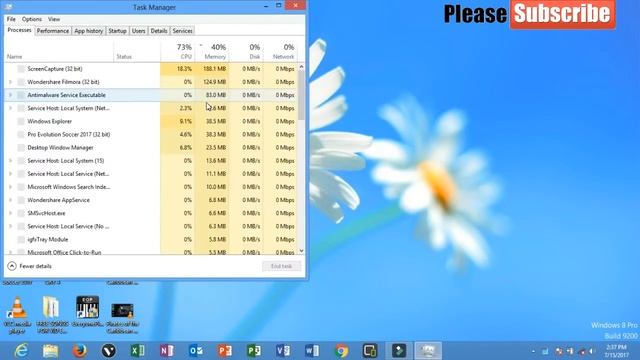Switch to the Details tab
Viewport: 640px width, 360px height.
159,31
